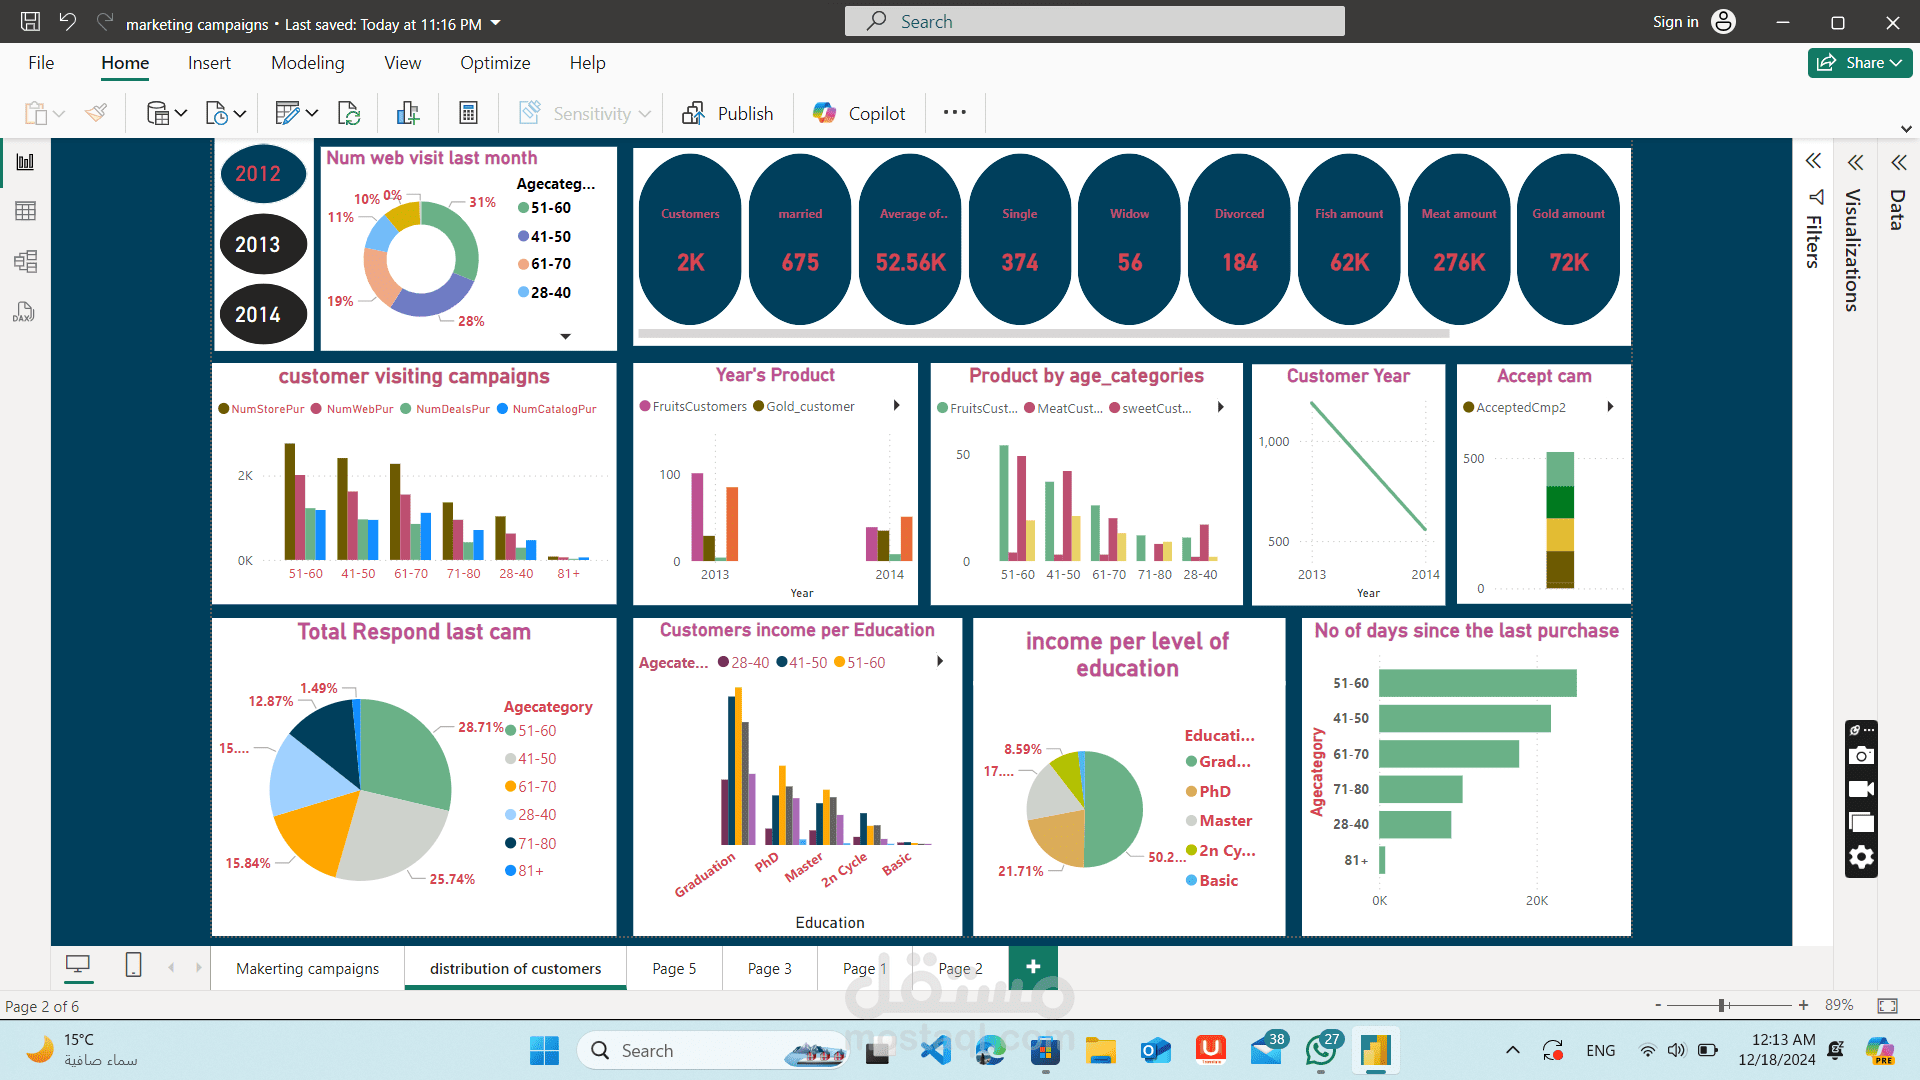The width and height of the screenshot is (1920, 1080).
Task: Switch to mobile layout icon
Action: [x=133, y=965]
